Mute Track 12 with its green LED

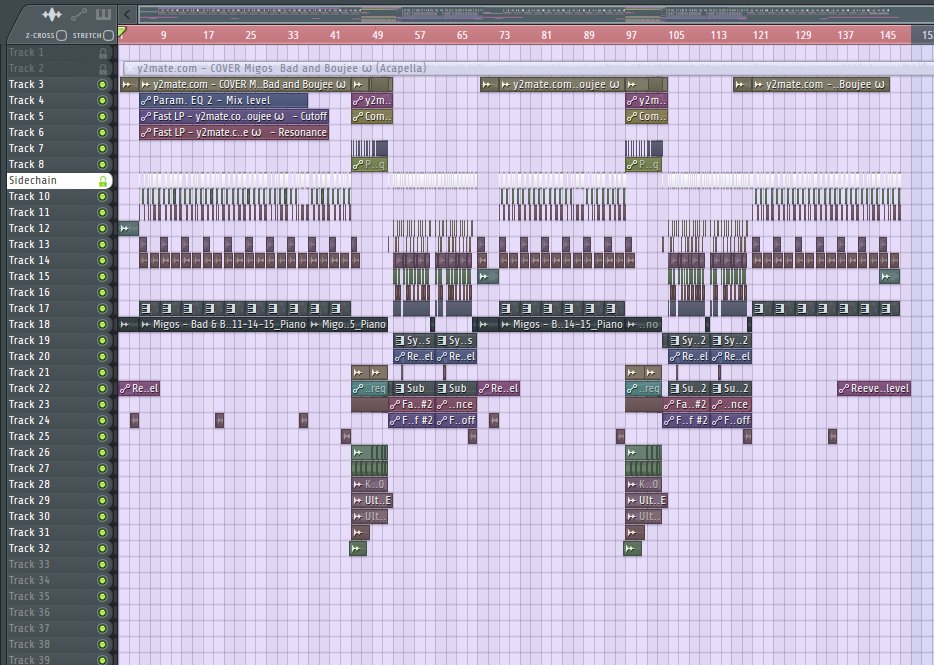102,228
